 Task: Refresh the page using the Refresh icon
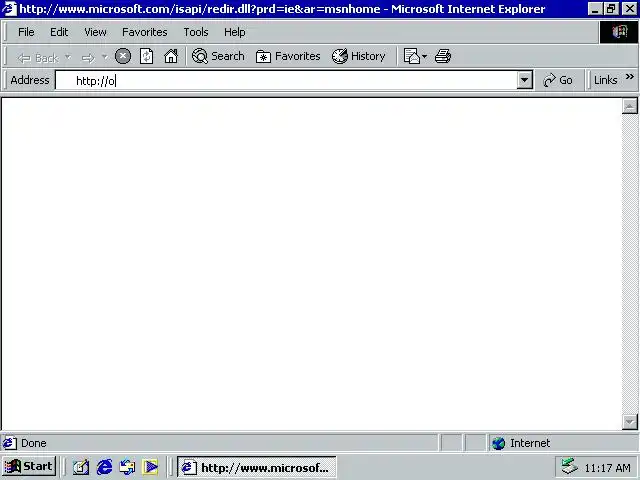click(x=146, y=56)
